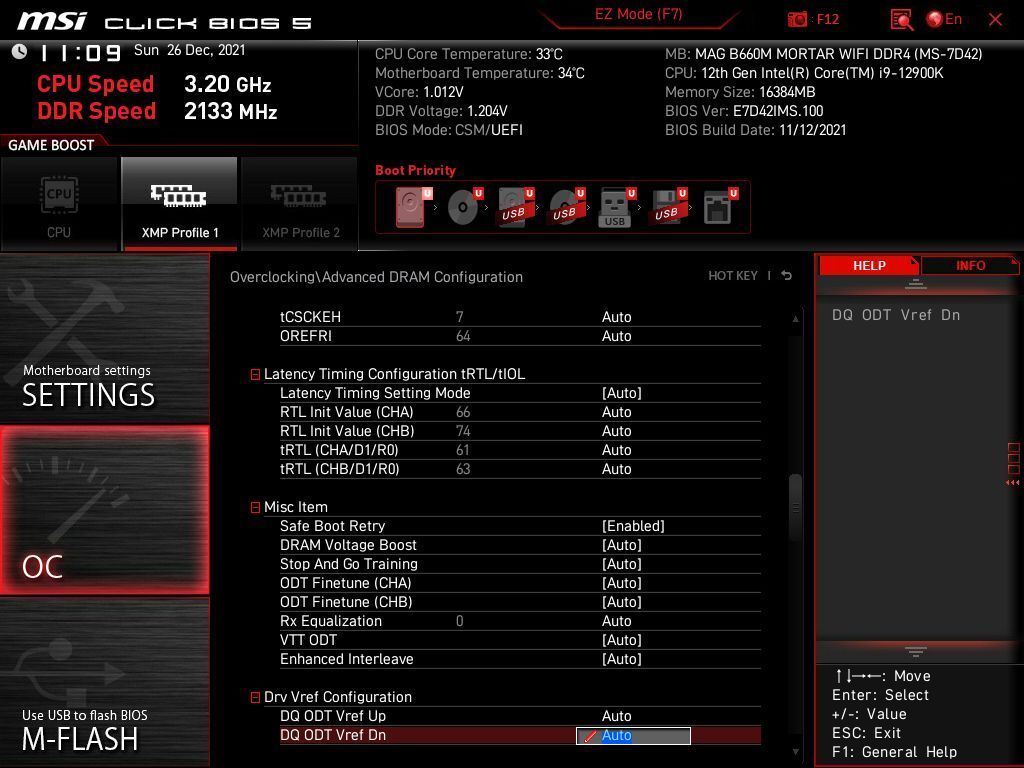Toggle the CPU Game Boost button
The width and height of the screenshot is (1024, 768).
coord(59,204)
